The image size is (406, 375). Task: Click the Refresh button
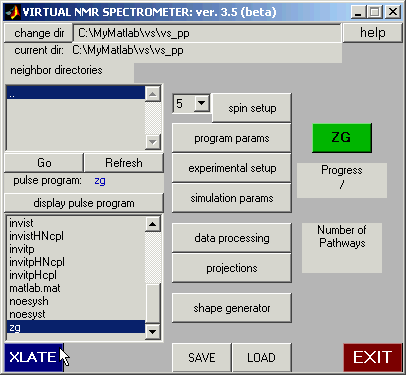(x=124, y=163)
